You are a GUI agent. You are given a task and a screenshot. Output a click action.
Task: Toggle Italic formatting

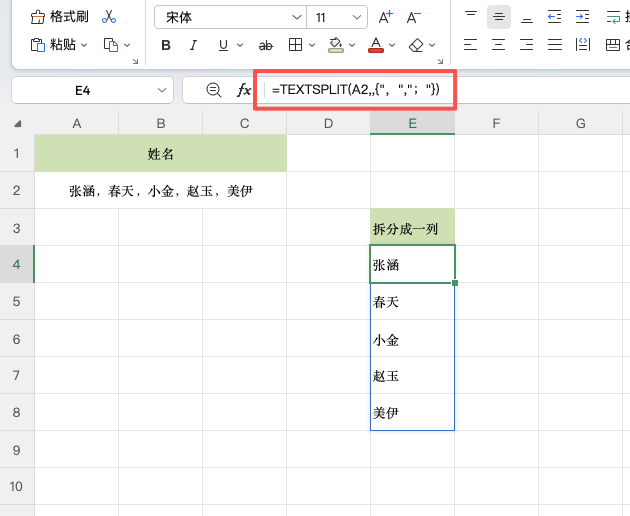194,45
